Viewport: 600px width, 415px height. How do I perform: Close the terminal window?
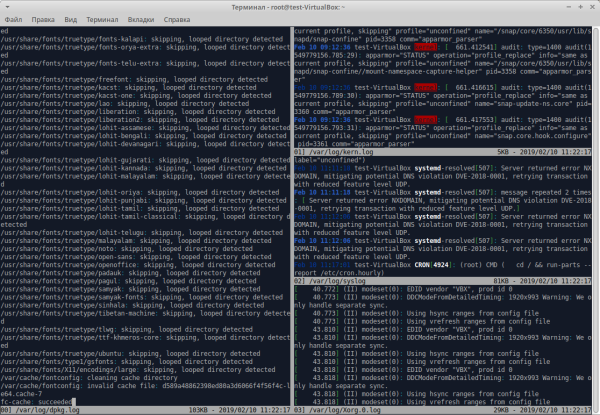point(591,6)
